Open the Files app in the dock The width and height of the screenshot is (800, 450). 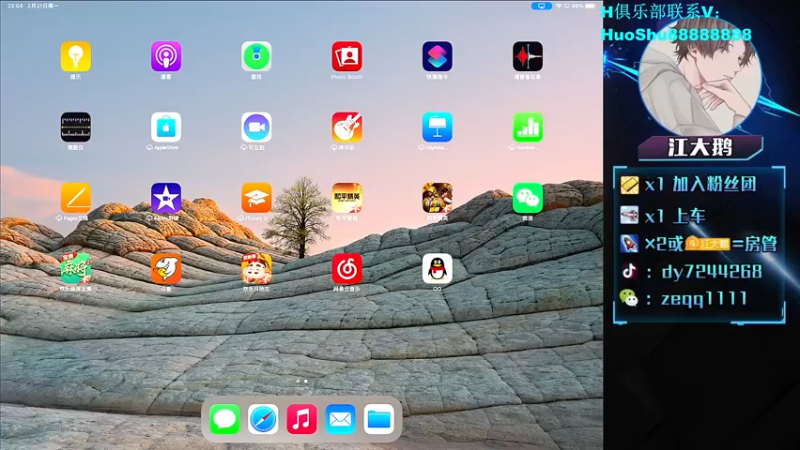(x=379, y=419)
